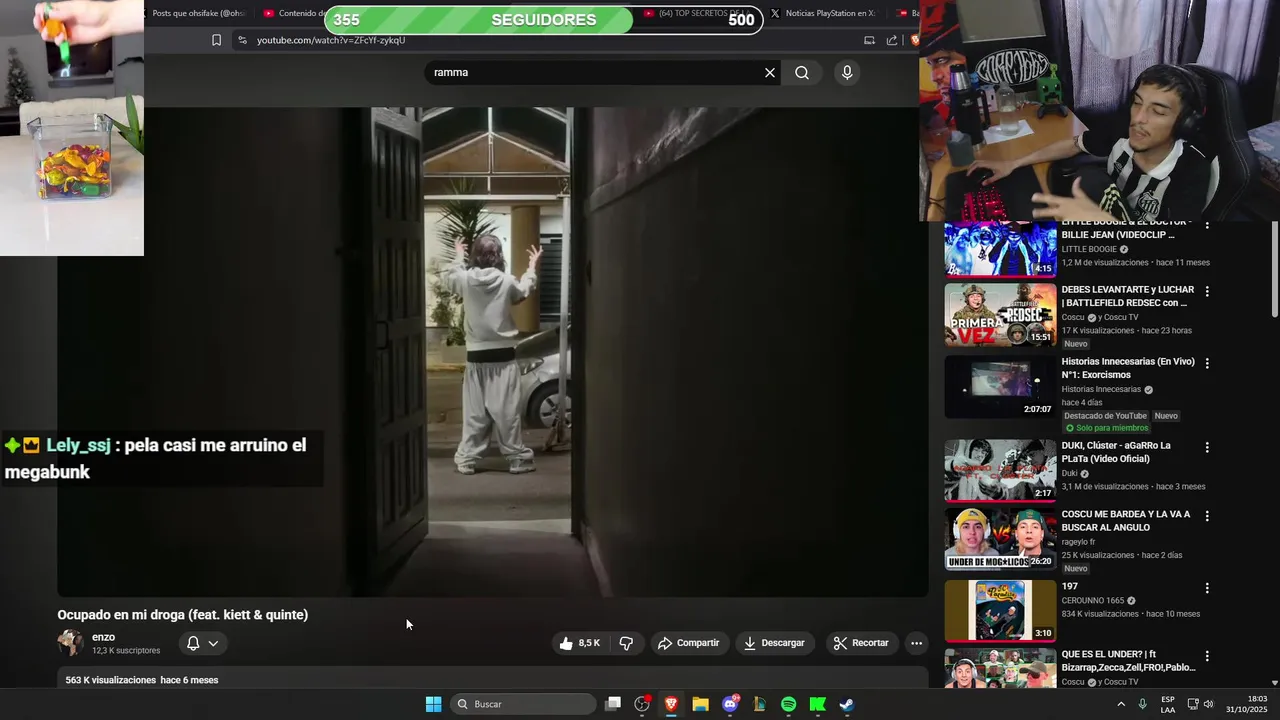Viewport: 1280px width, 720px height.
Task: Open options for DUKI aGaRRo La PLaTa
Action: pyautogui.click(x=1207, y=447)
